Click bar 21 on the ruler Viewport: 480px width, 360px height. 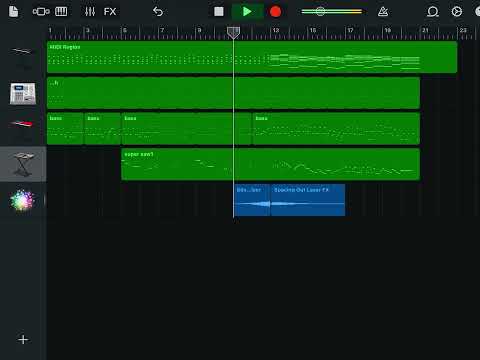tap(425, 30)
